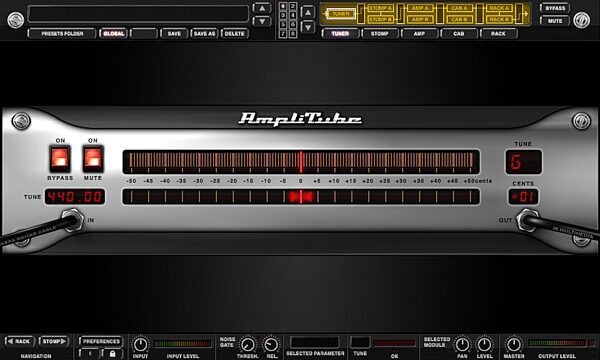
Task: Open Preferences
Action: pos(101,341)
